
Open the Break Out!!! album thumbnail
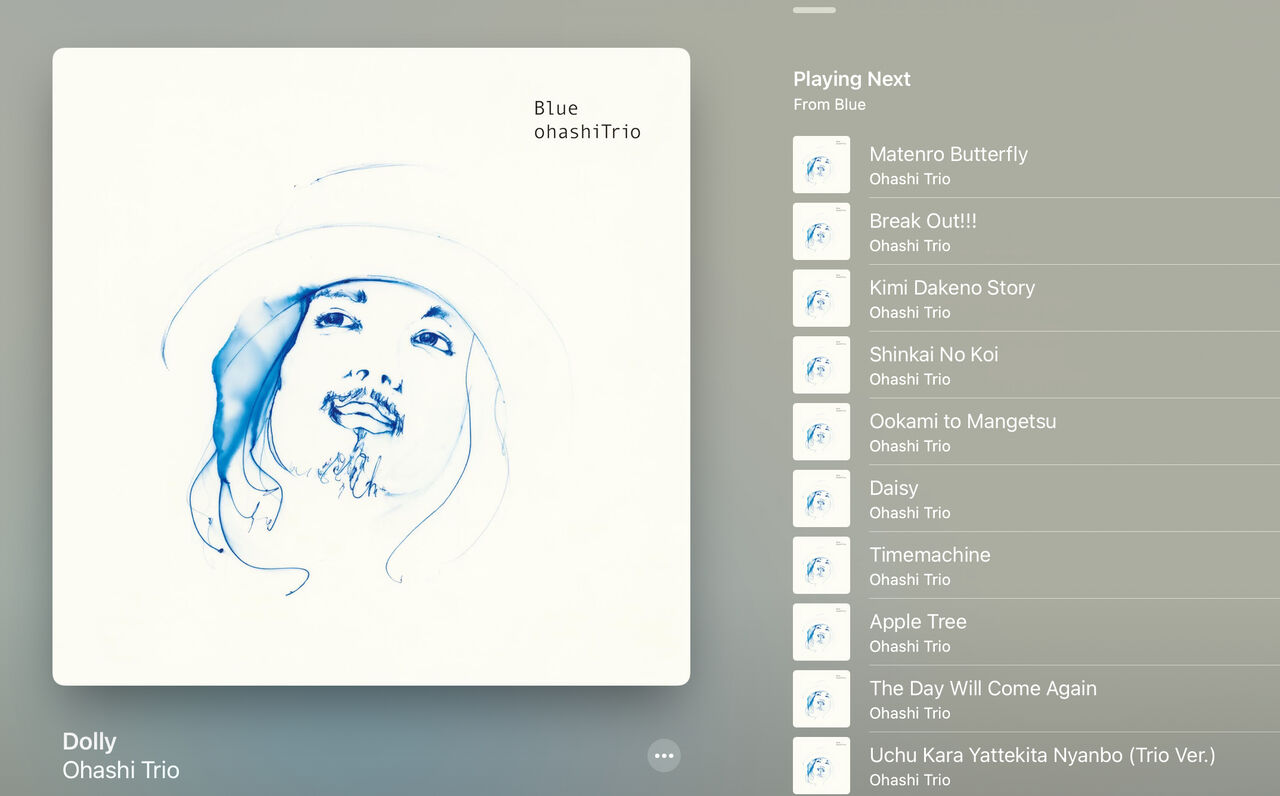point(821,232)
